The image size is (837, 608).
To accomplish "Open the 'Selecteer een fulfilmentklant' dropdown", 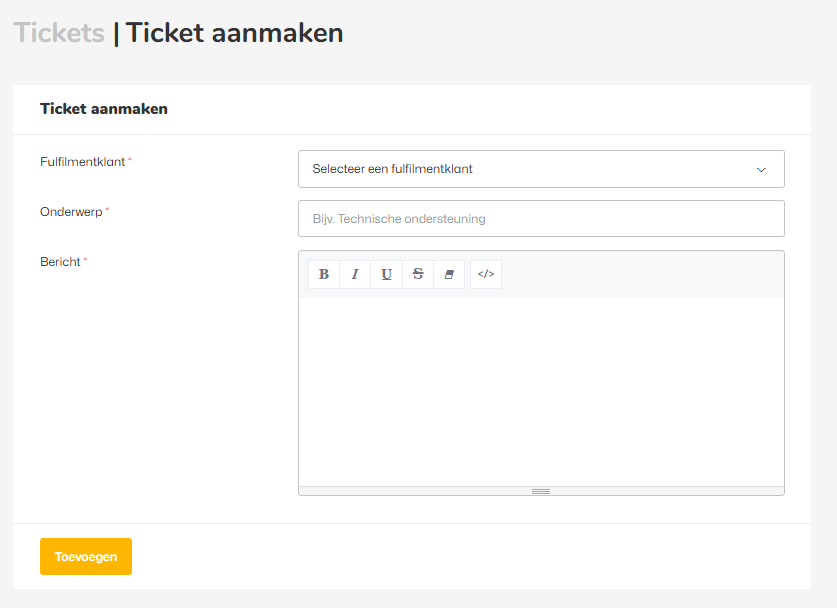I will (x=530, y=169).
